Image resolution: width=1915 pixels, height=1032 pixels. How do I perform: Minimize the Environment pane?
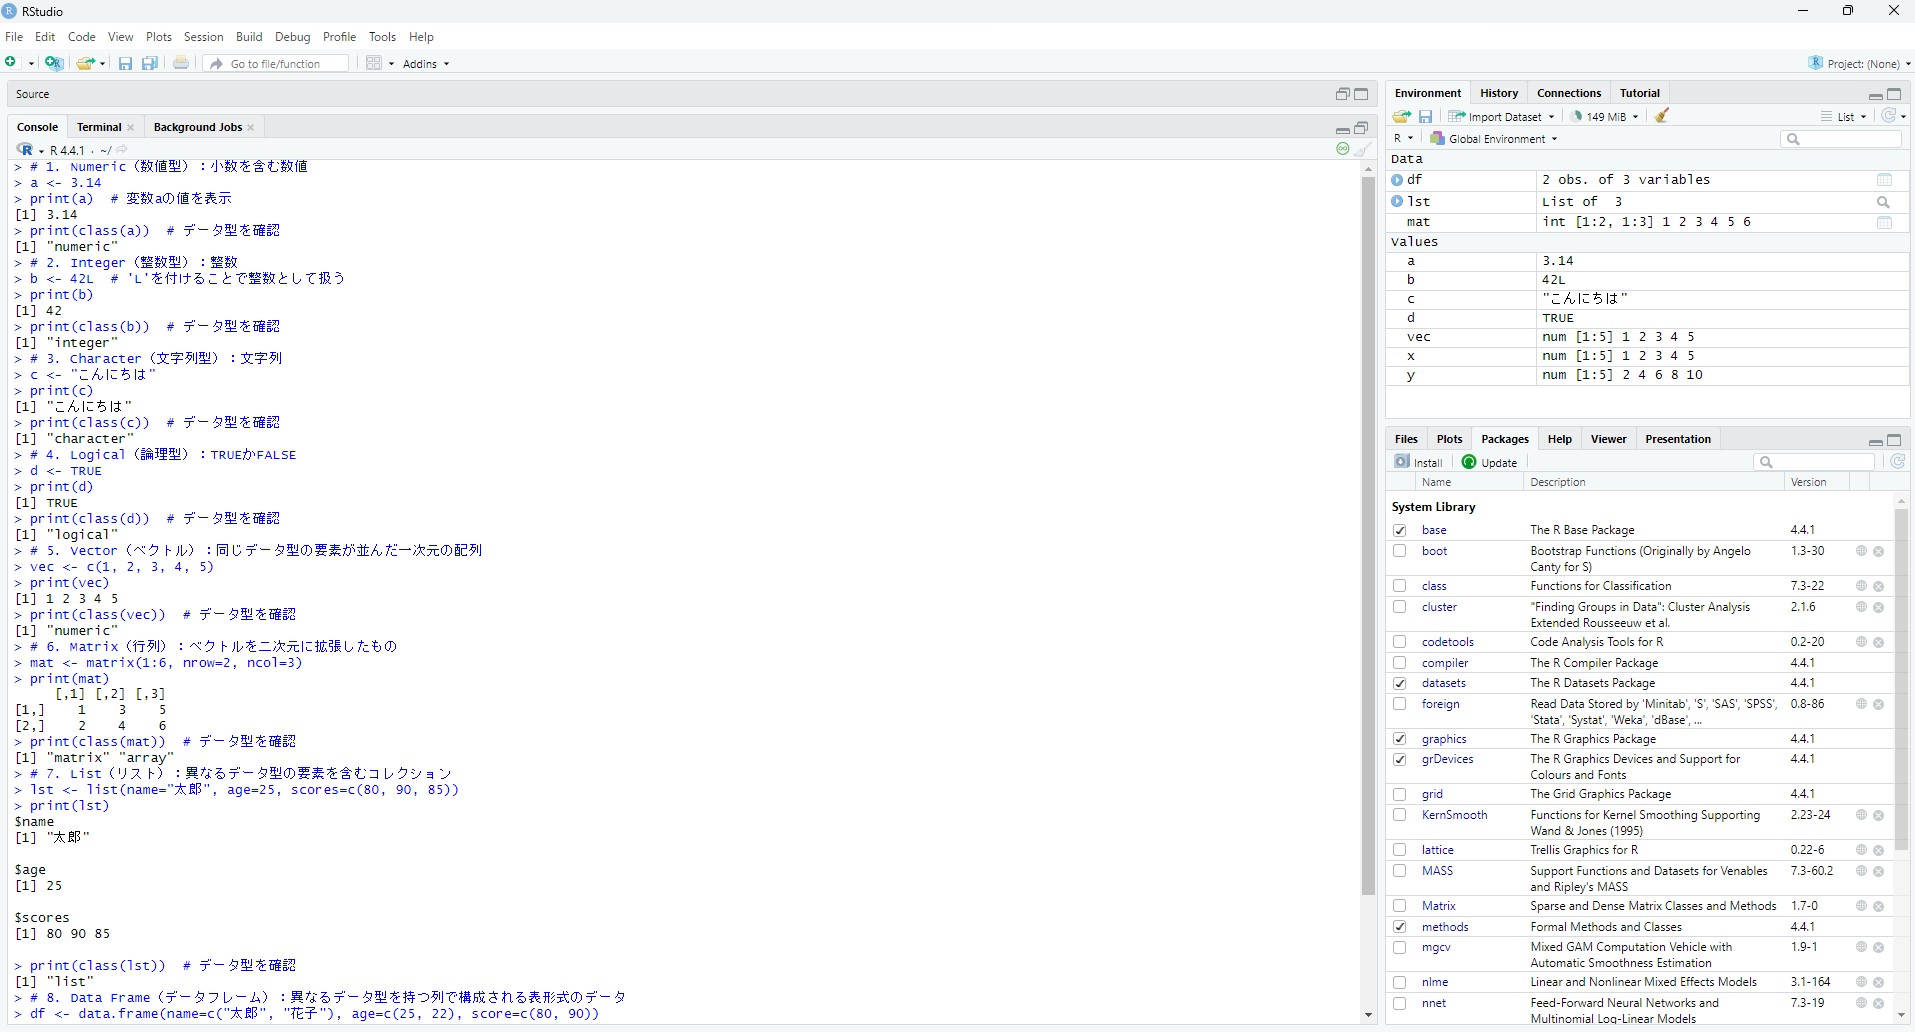coord(1875,95)
